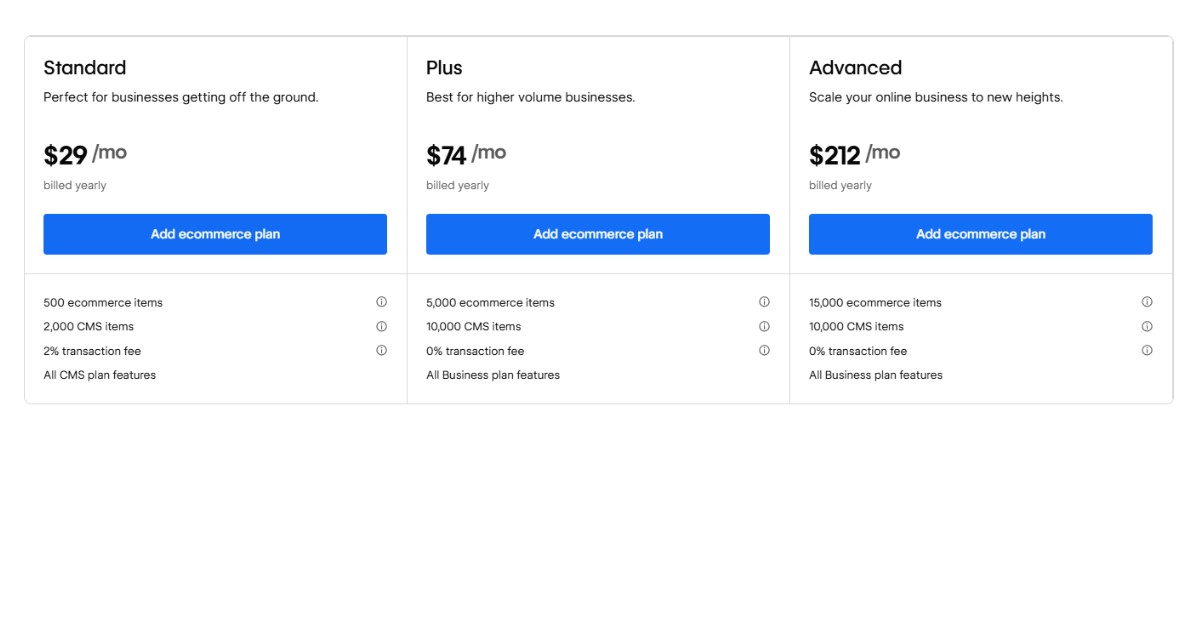Click the $74 /mo price
This screenshot has width=1200, height=630.
466,155
